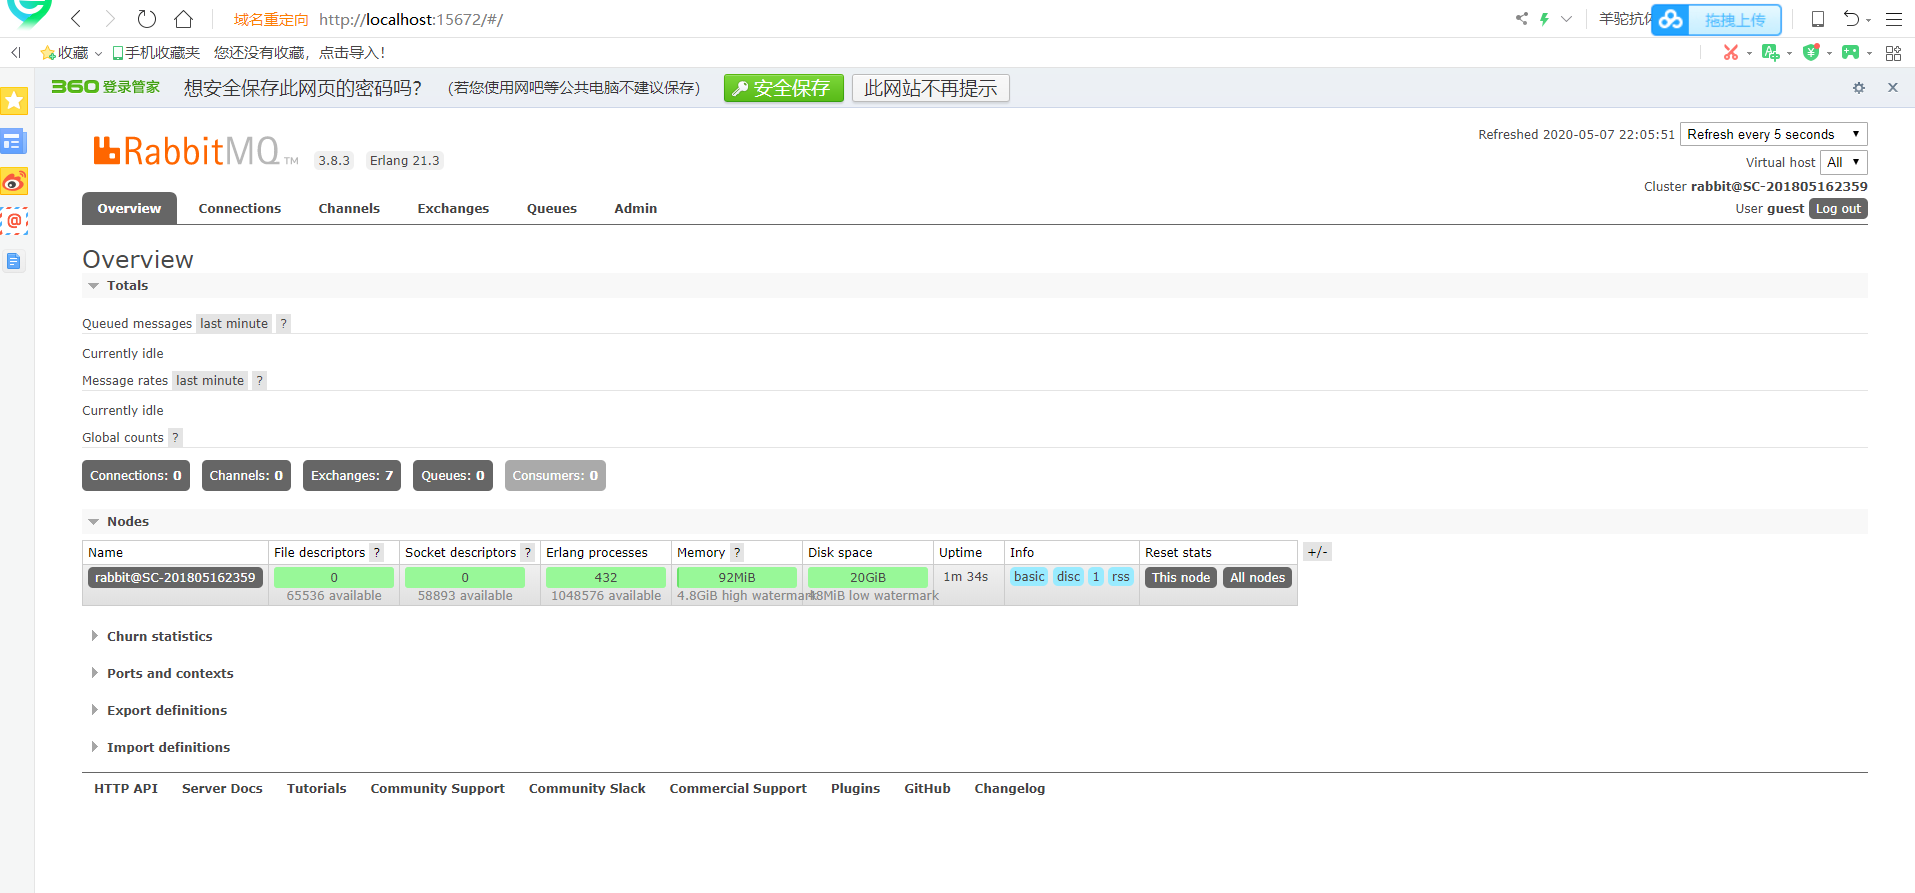Click 此网站不再提示 button
The height and width of the screenshot is (893, 1915).
(931, 88)
